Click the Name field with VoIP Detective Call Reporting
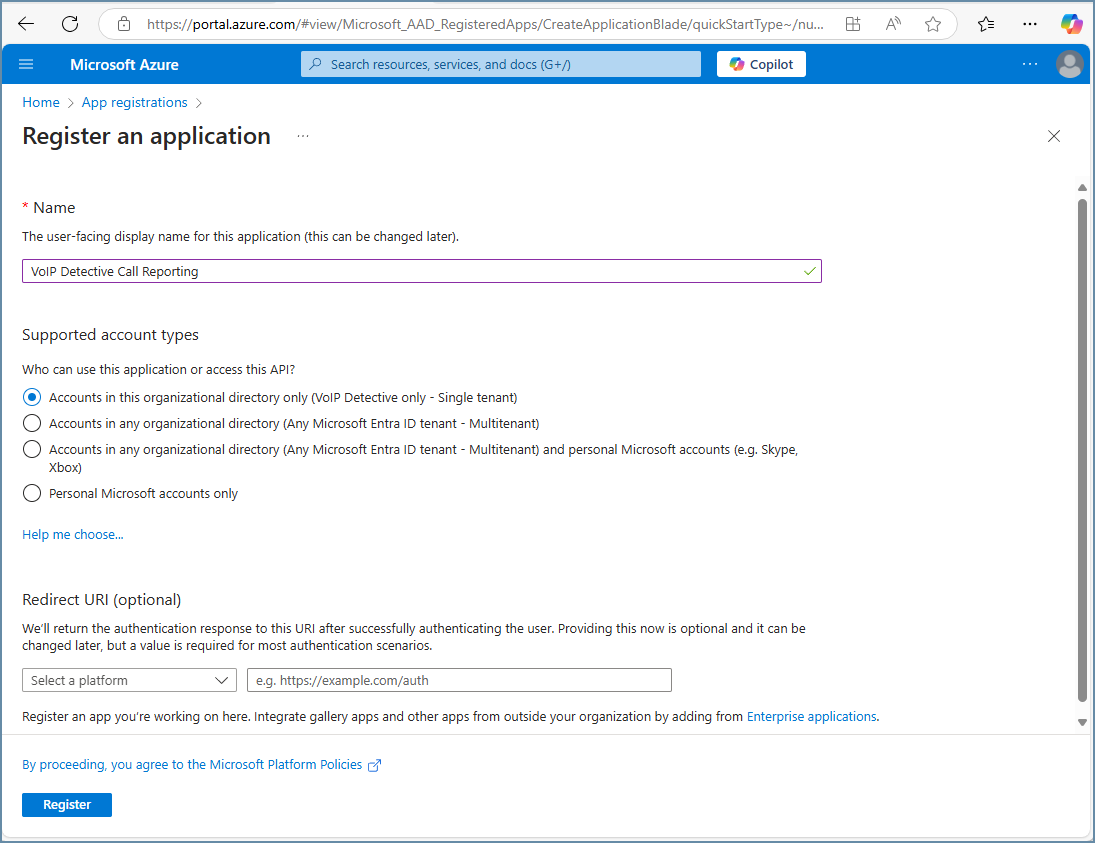This screenshot has width=1095, height=843. pos(422,271)
